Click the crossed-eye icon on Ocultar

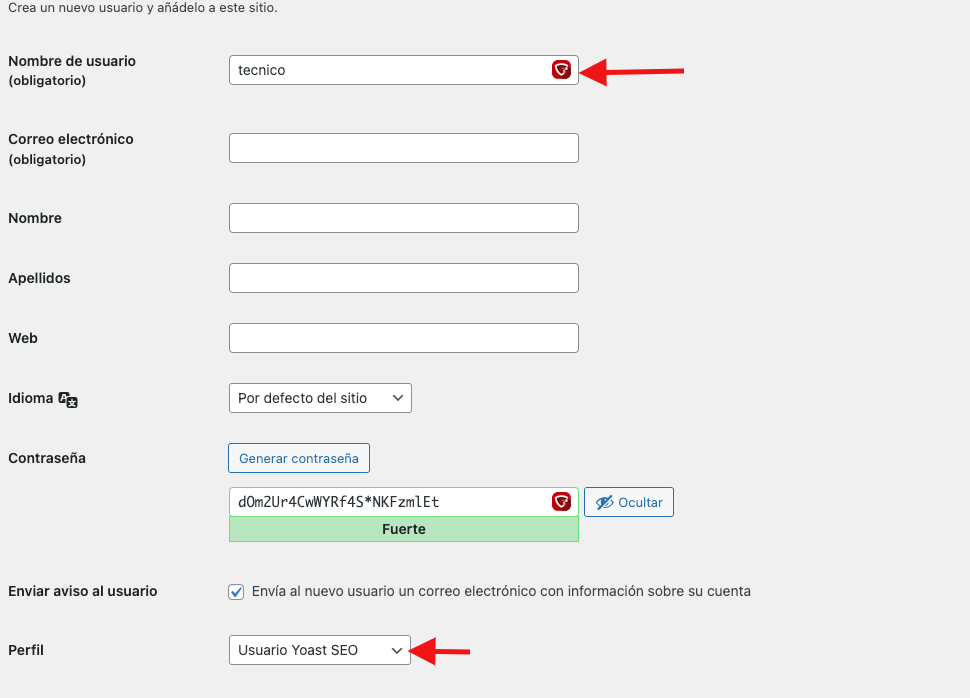[x=604, y=502]
